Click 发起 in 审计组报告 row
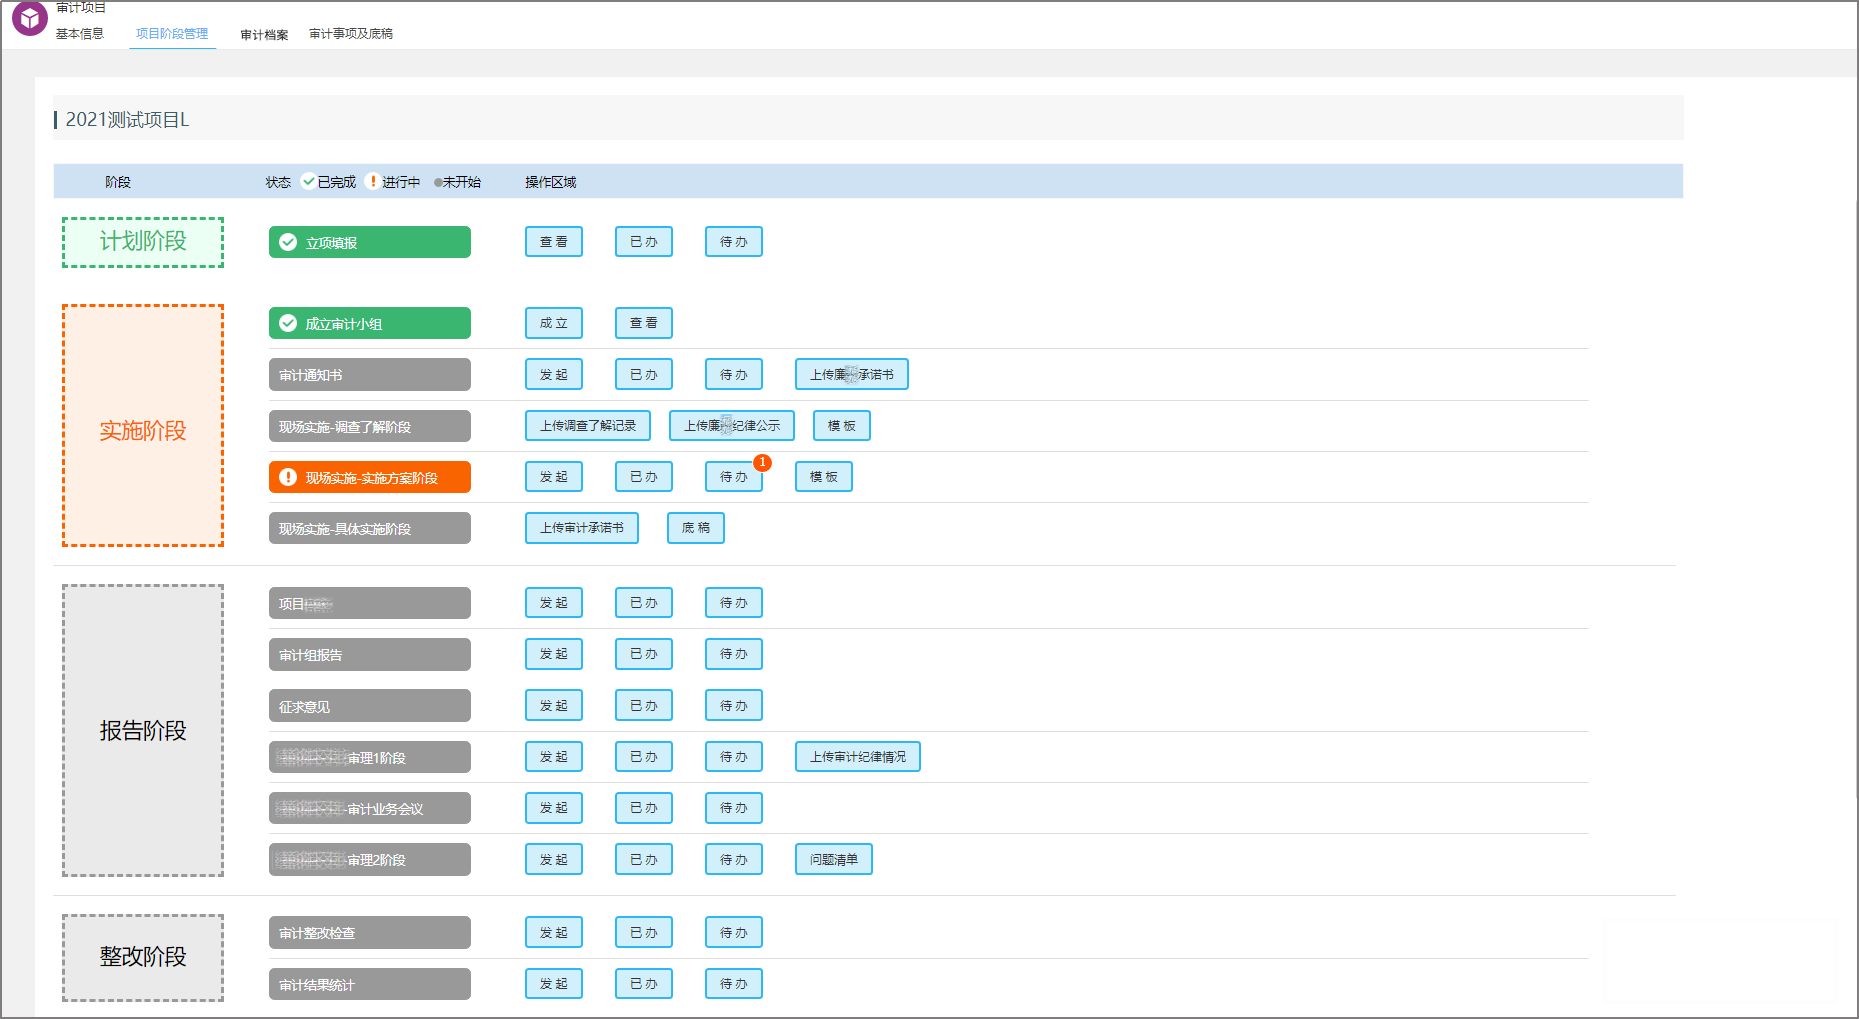The width and height of the screenshot is (1859, 1019). 554,653
